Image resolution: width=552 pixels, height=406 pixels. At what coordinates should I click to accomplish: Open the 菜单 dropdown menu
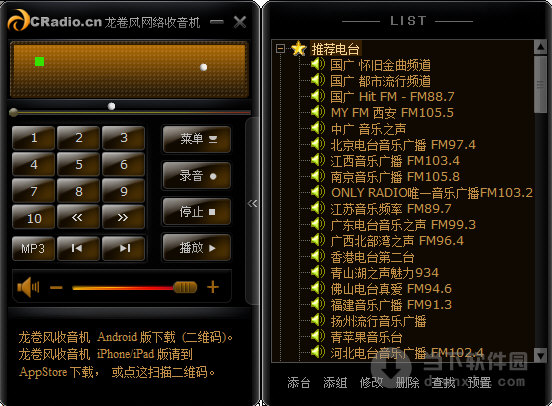coord(196,139)
